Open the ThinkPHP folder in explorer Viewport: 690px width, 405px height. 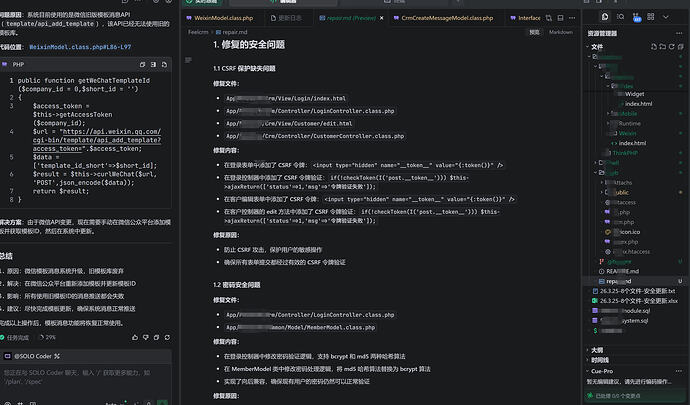coord(624,153)
